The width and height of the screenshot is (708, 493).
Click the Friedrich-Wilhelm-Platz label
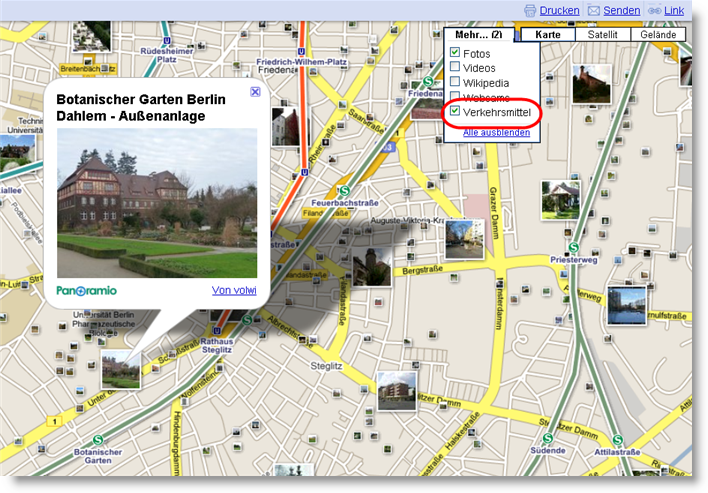[x=302, y=62]
